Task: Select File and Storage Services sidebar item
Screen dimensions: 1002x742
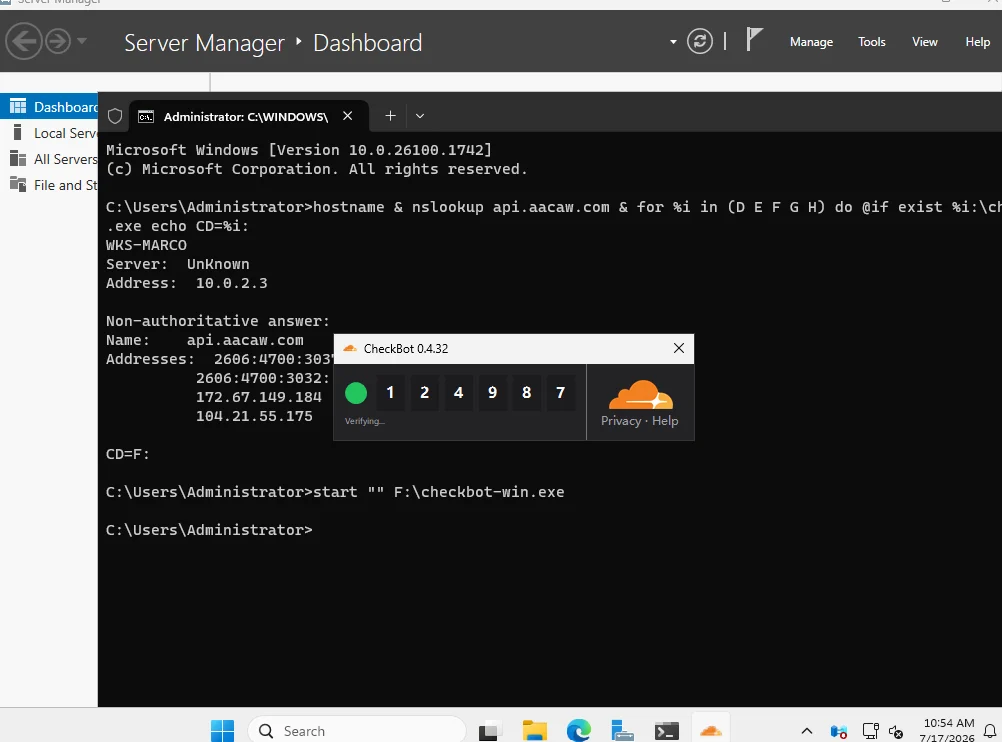Action: pyautogui.click(x=49, y=185)
